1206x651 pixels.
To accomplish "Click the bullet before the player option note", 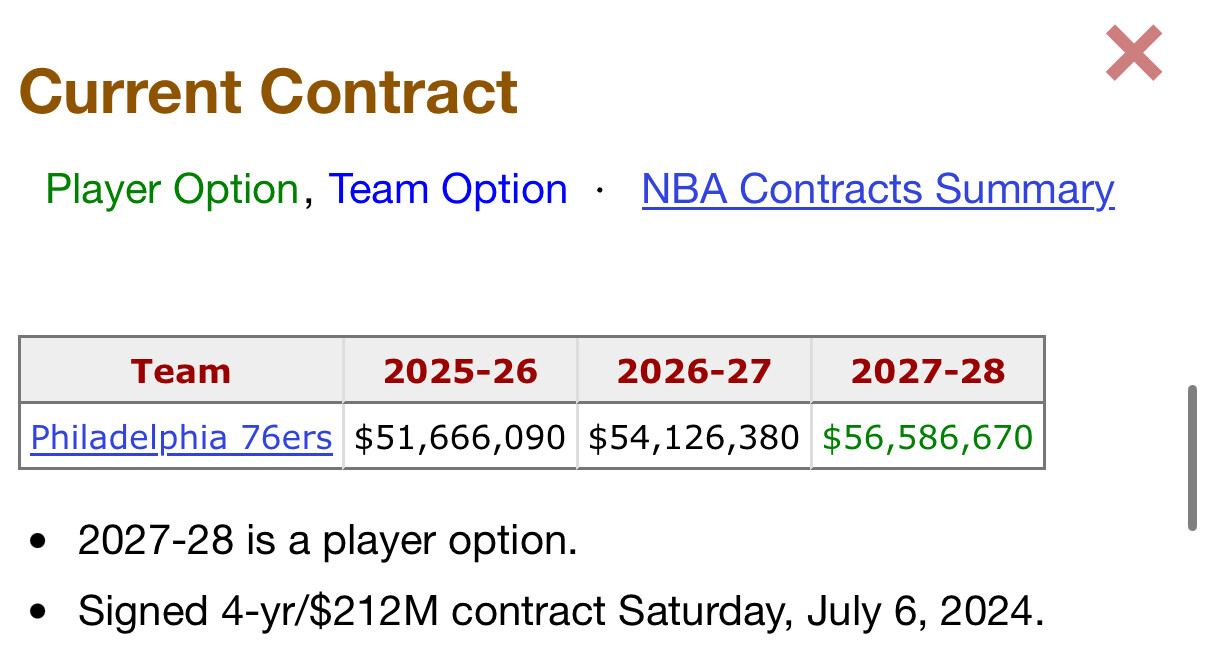I will (38, 542).
